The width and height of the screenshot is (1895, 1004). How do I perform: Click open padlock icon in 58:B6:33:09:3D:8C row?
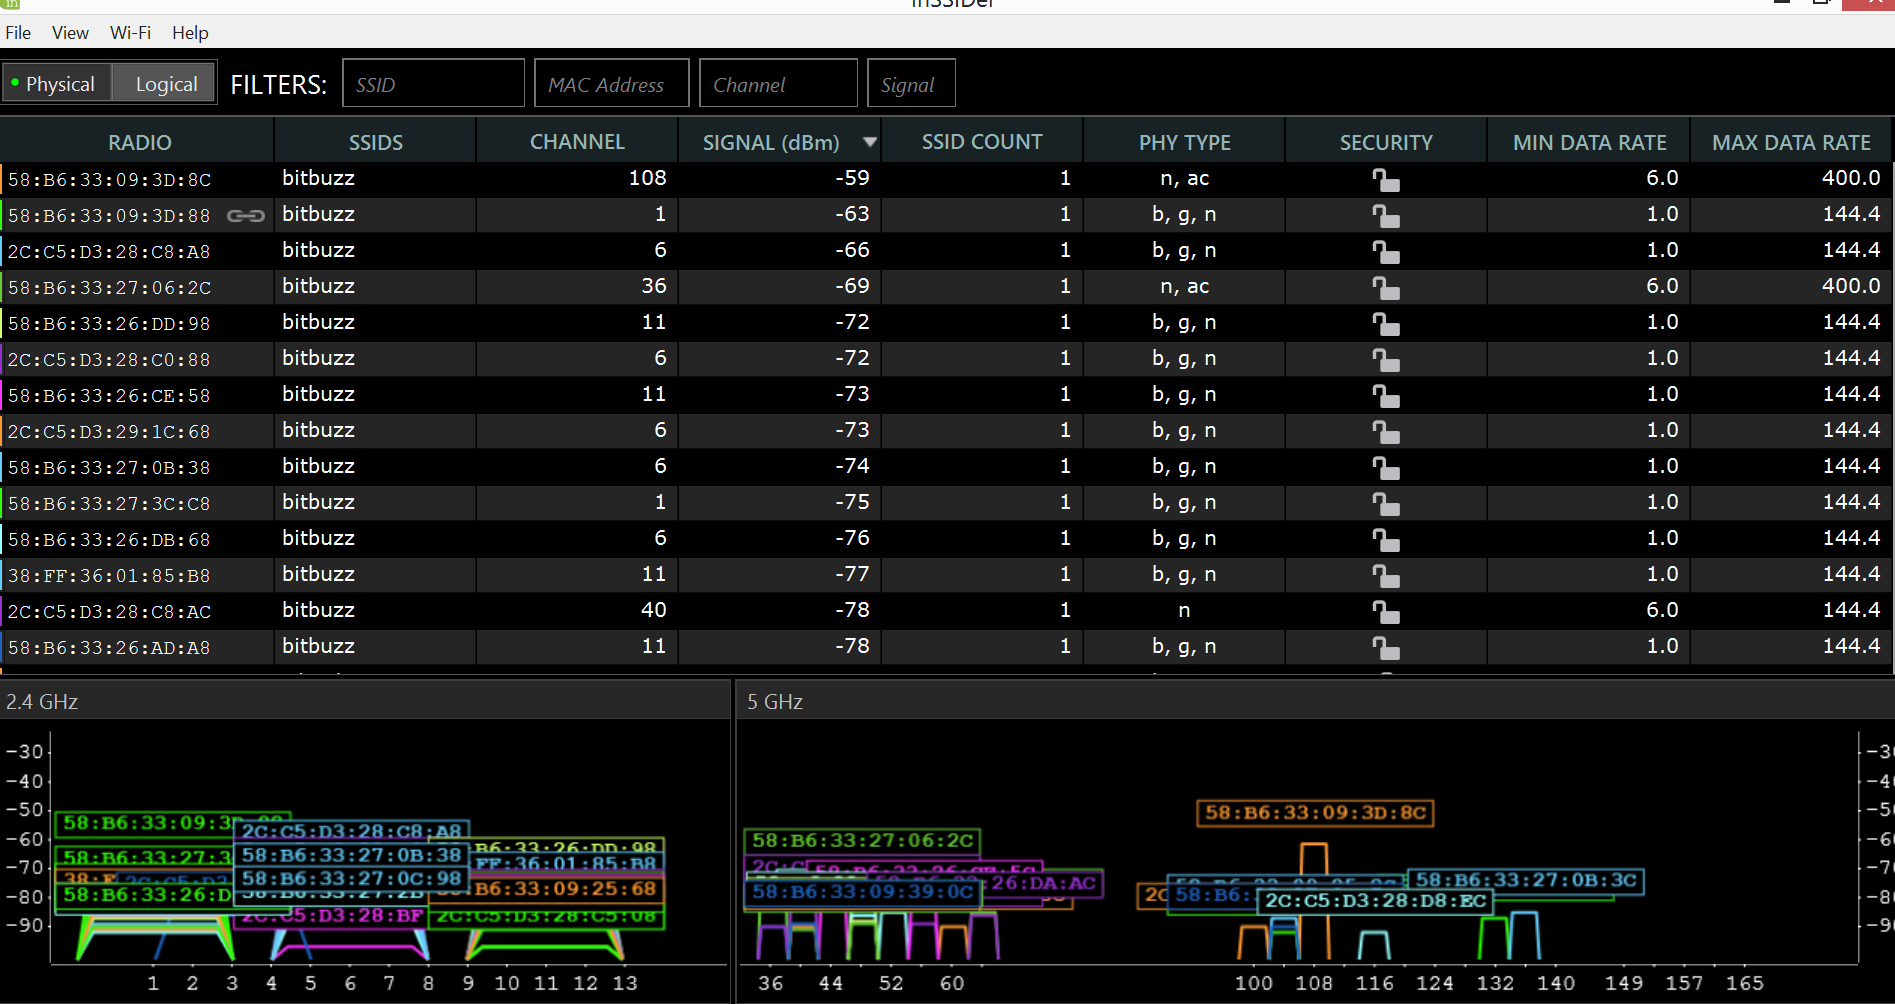click(1385, 180)
